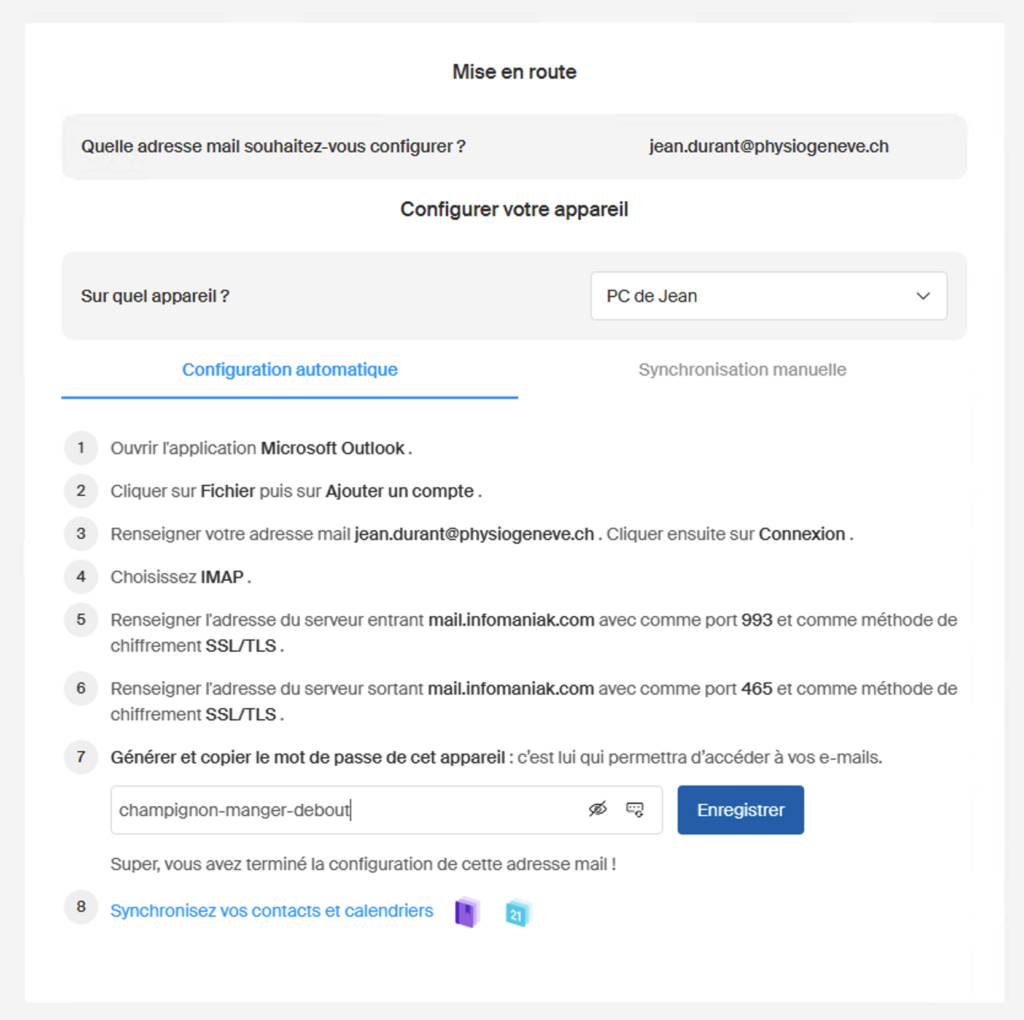Follow the Synchronisez vos contacts et calendriers link
The image size is (1024, 1020).
pyautogui.click(x=272, y=911)
